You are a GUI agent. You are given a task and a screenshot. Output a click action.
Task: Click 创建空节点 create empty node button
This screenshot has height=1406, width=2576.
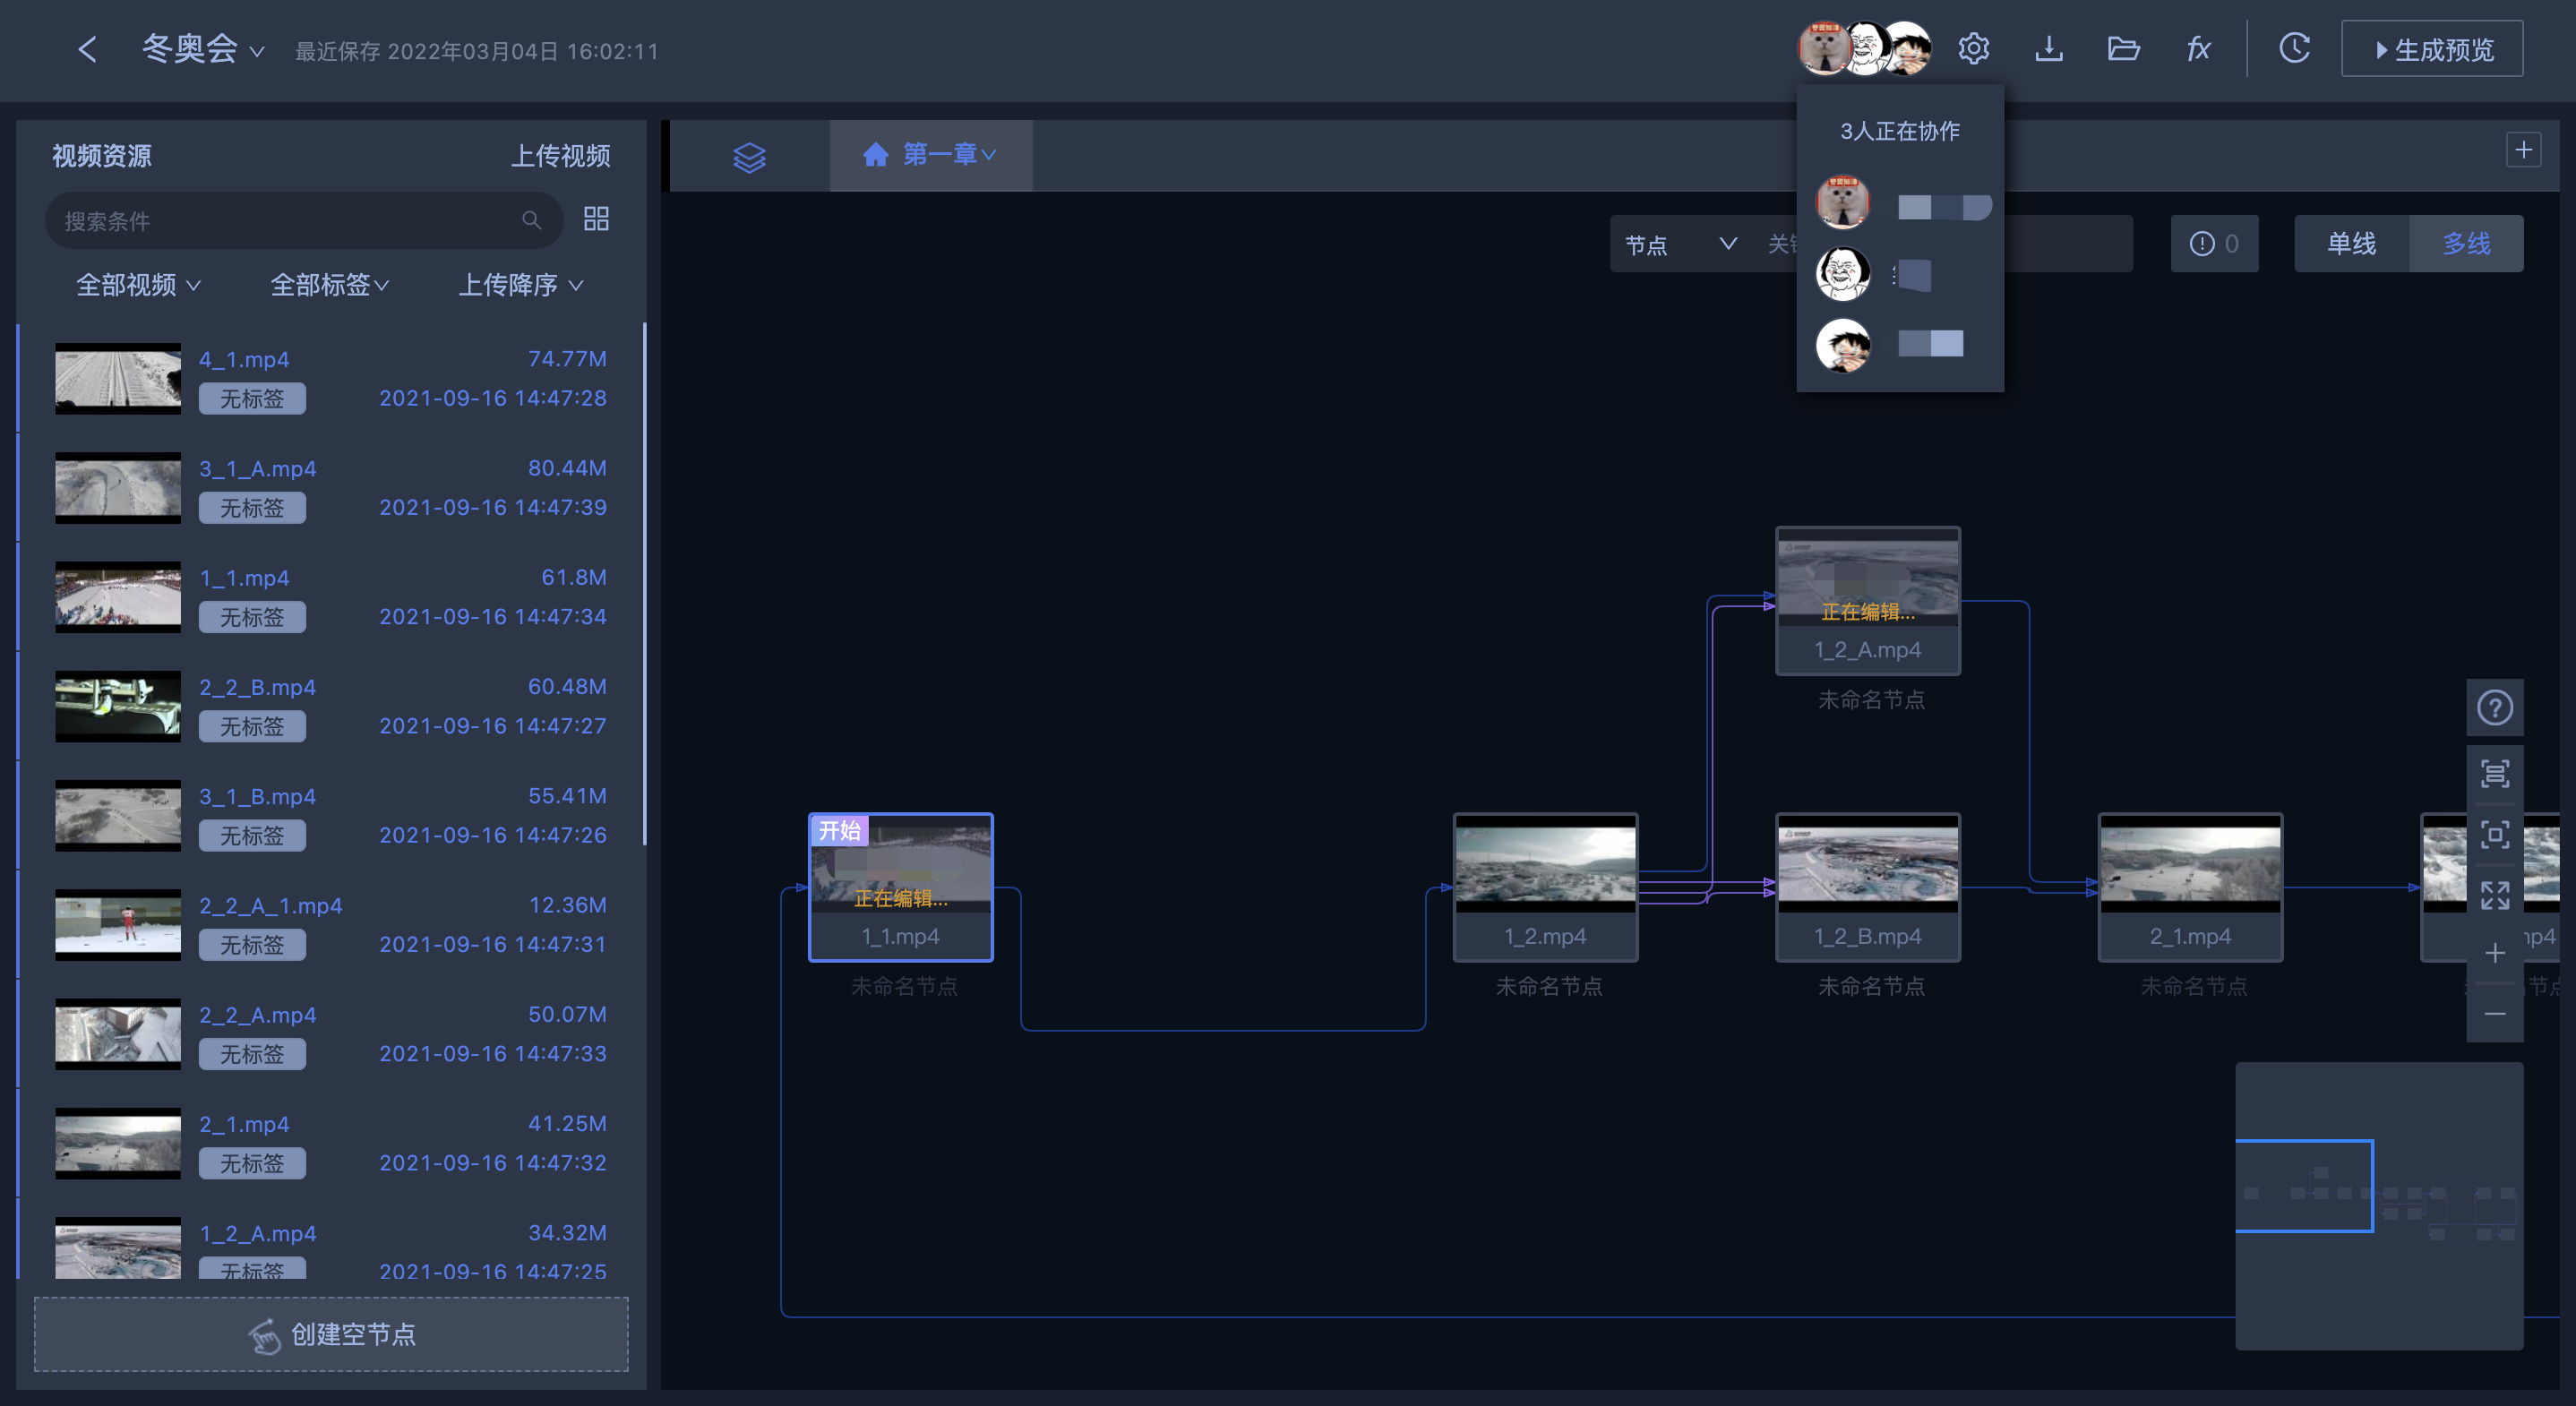[331, 1334]
